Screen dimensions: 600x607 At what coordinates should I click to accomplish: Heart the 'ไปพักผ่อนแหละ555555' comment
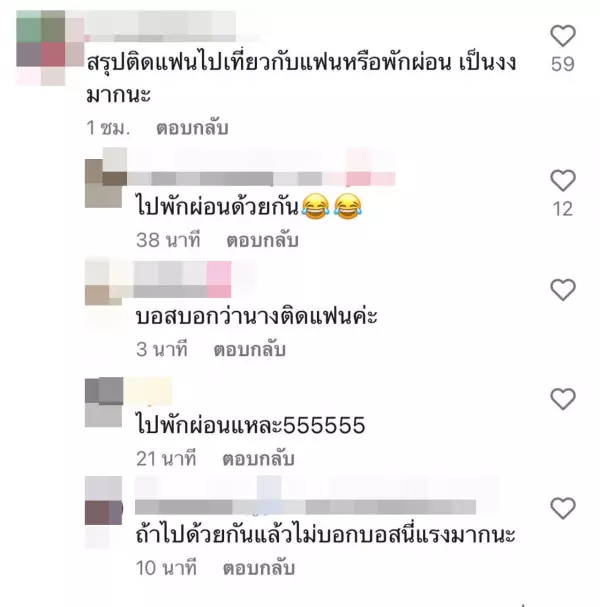click(562, 399)
